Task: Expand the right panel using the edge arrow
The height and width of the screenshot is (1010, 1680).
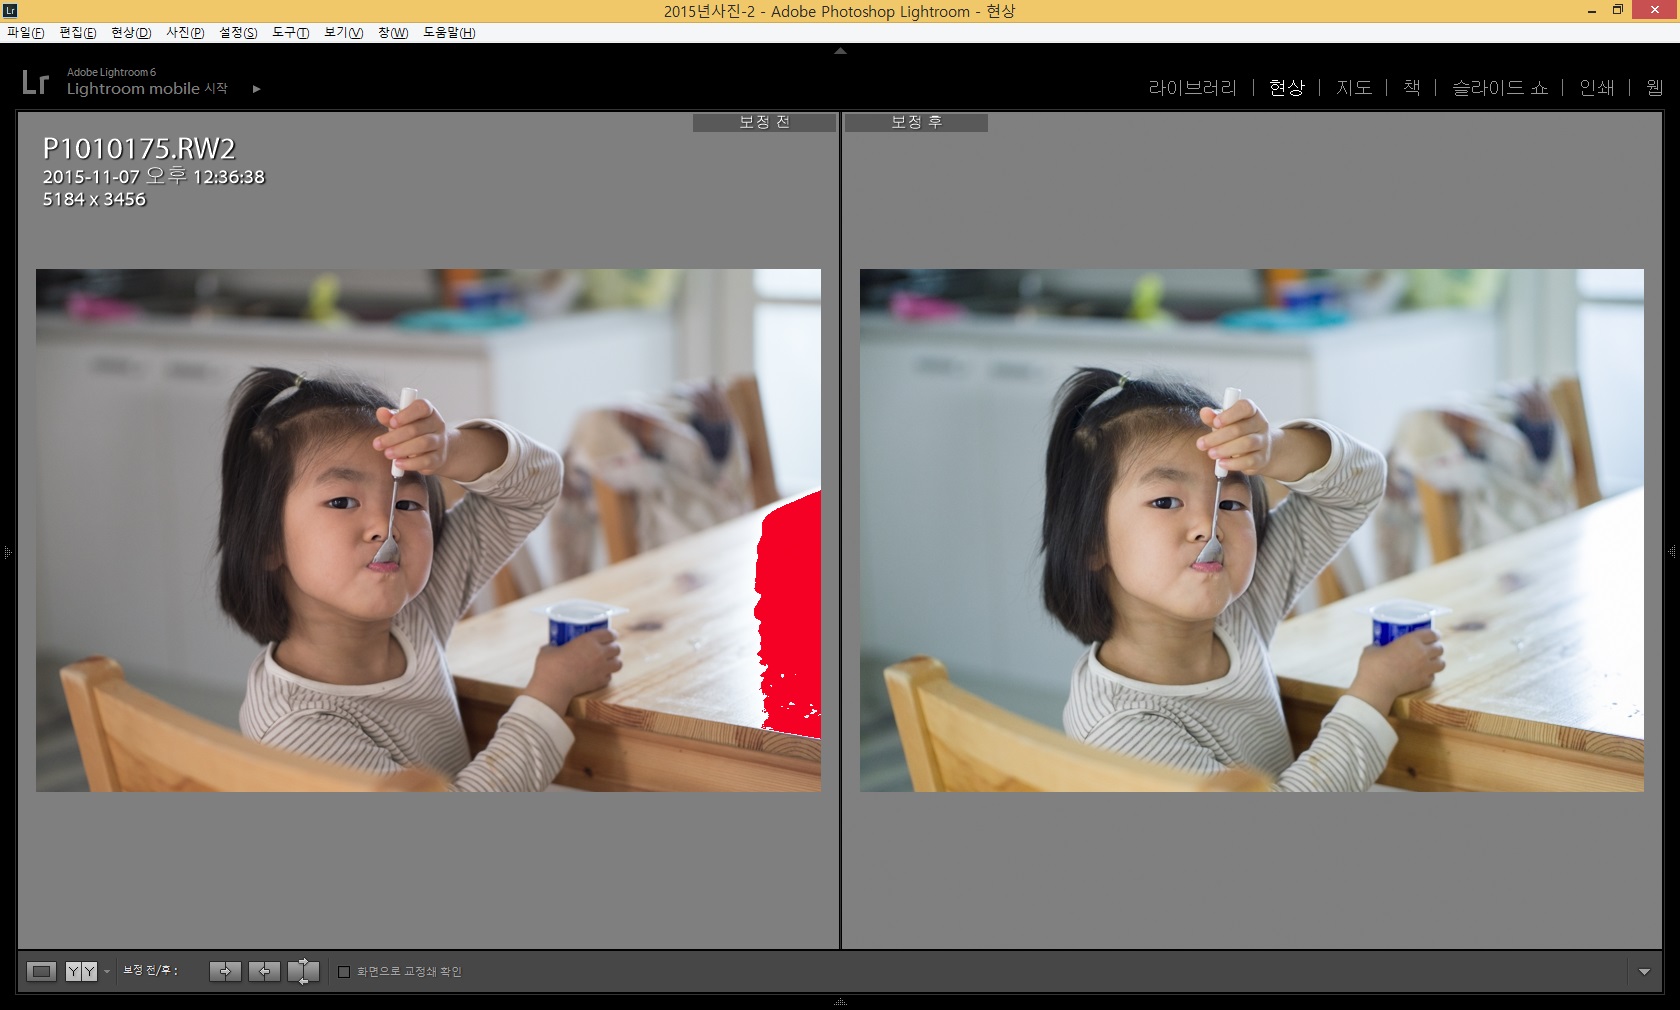Action: 1672,551
